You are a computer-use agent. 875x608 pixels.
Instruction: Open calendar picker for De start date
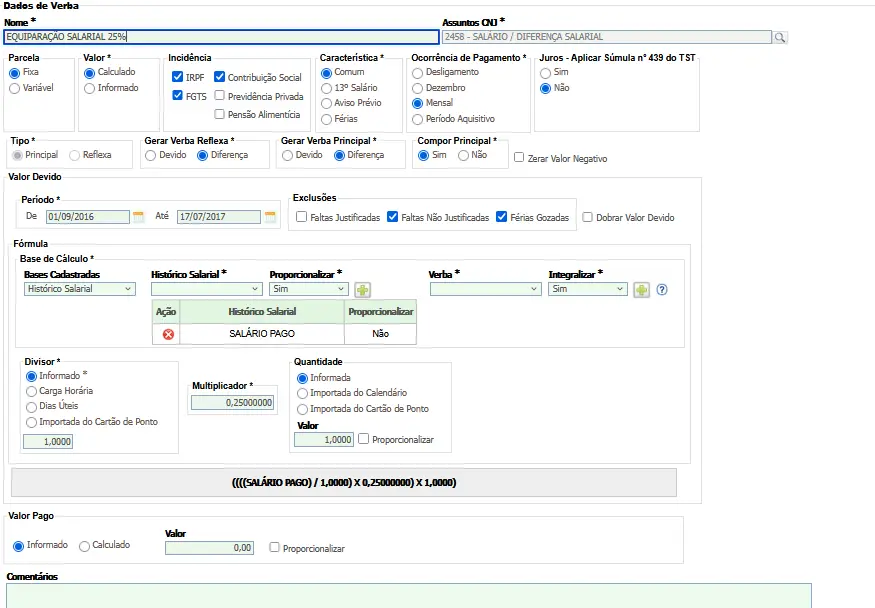[x=139, y=217]
